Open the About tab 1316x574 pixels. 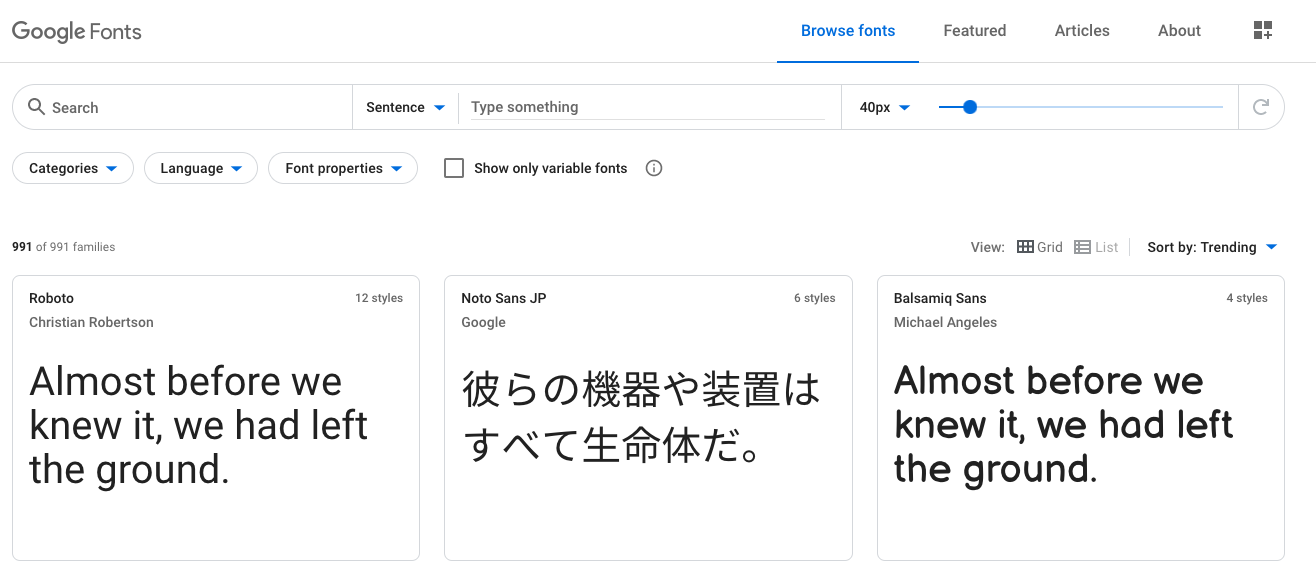click(x=1179, y=31)
